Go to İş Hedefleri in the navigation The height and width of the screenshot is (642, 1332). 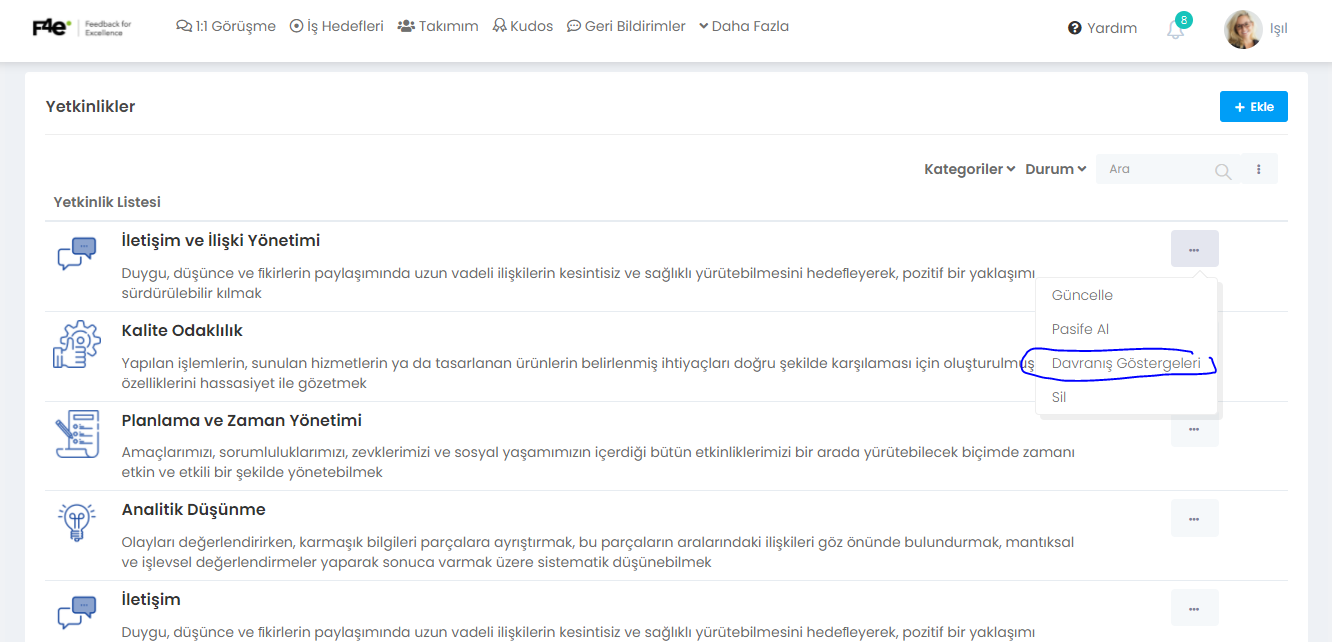[x=337, y=27]
